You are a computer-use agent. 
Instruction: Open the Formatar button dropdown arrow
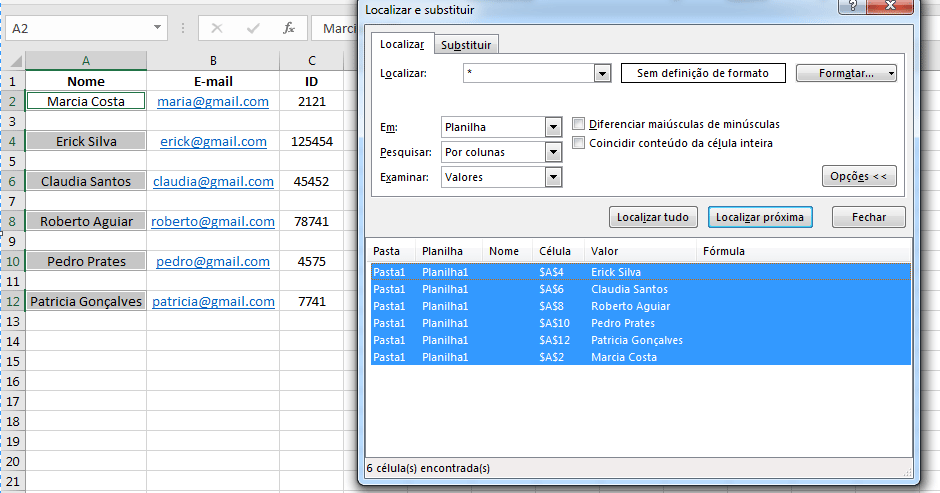point(890,73)
